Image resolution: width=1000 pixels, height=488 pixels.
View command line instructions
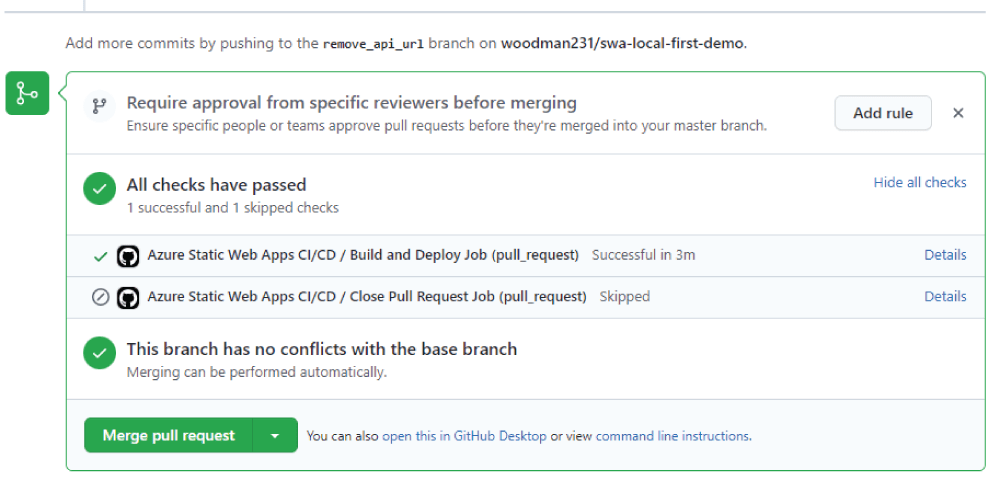[672, 436]
